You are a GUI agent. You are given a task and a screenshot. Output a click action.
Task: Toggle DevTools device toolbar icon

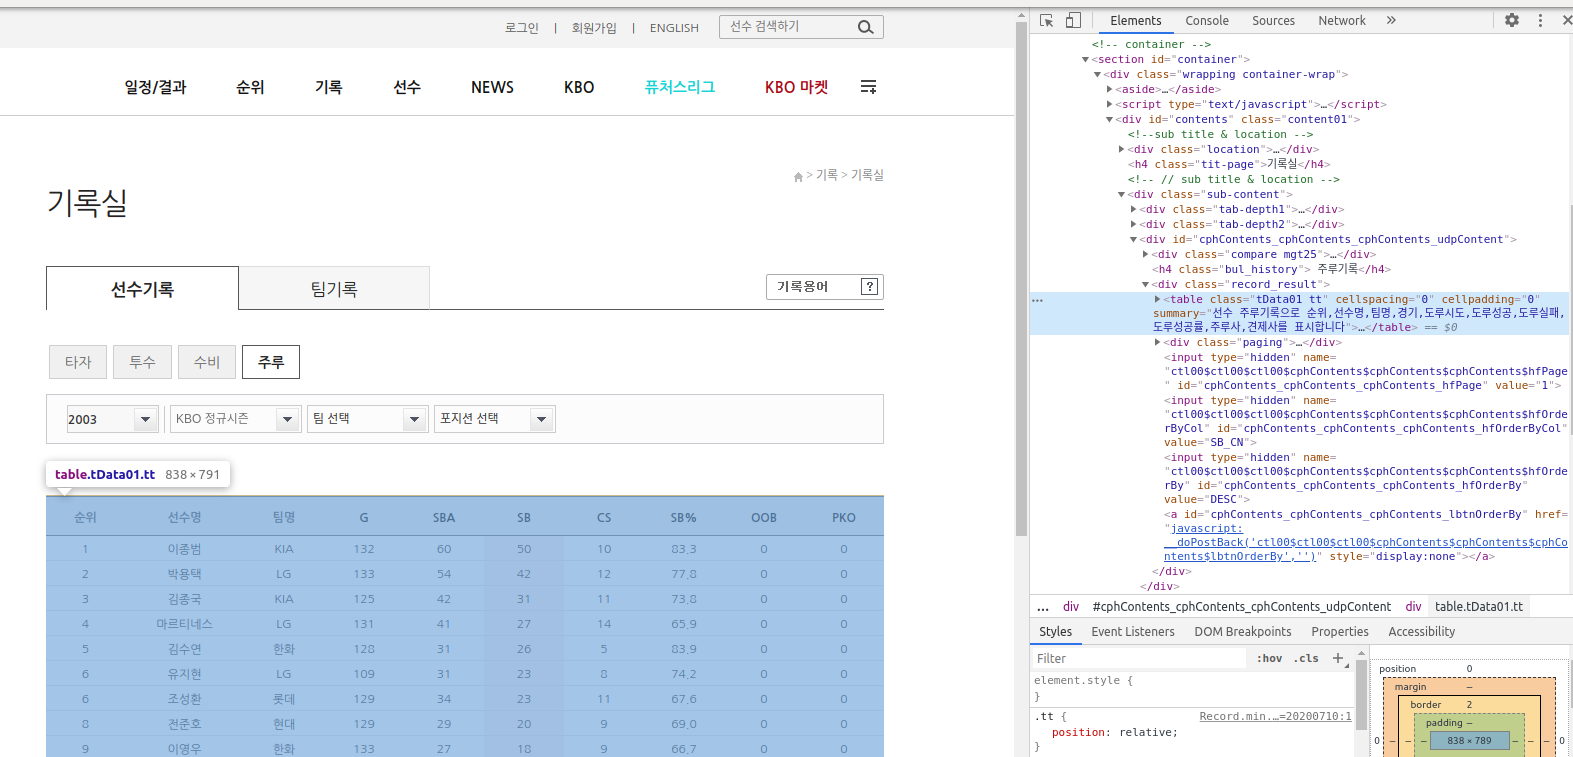tap(1073, 20)
